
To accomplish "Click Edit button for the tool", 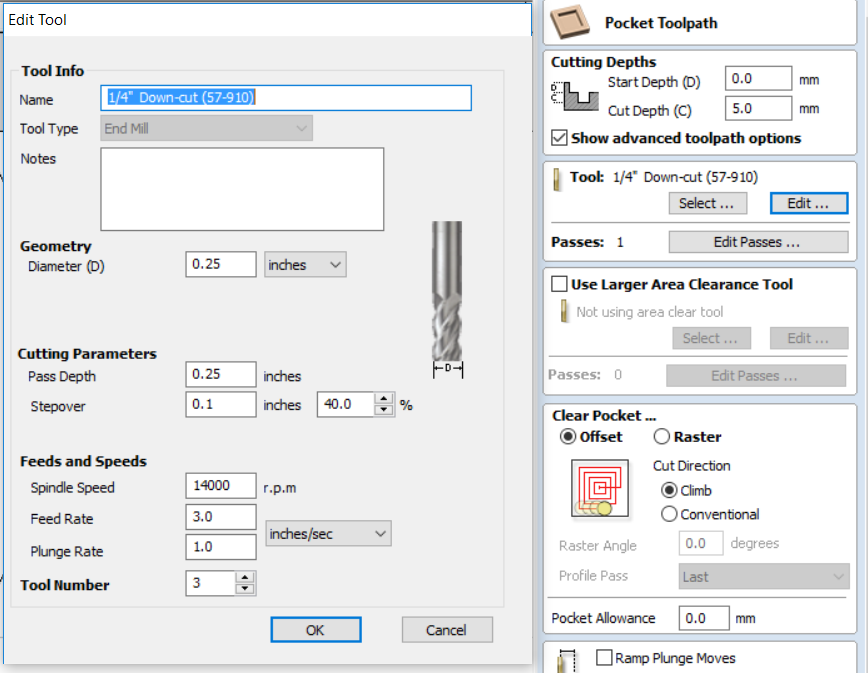I will click(x=809, y=203).
